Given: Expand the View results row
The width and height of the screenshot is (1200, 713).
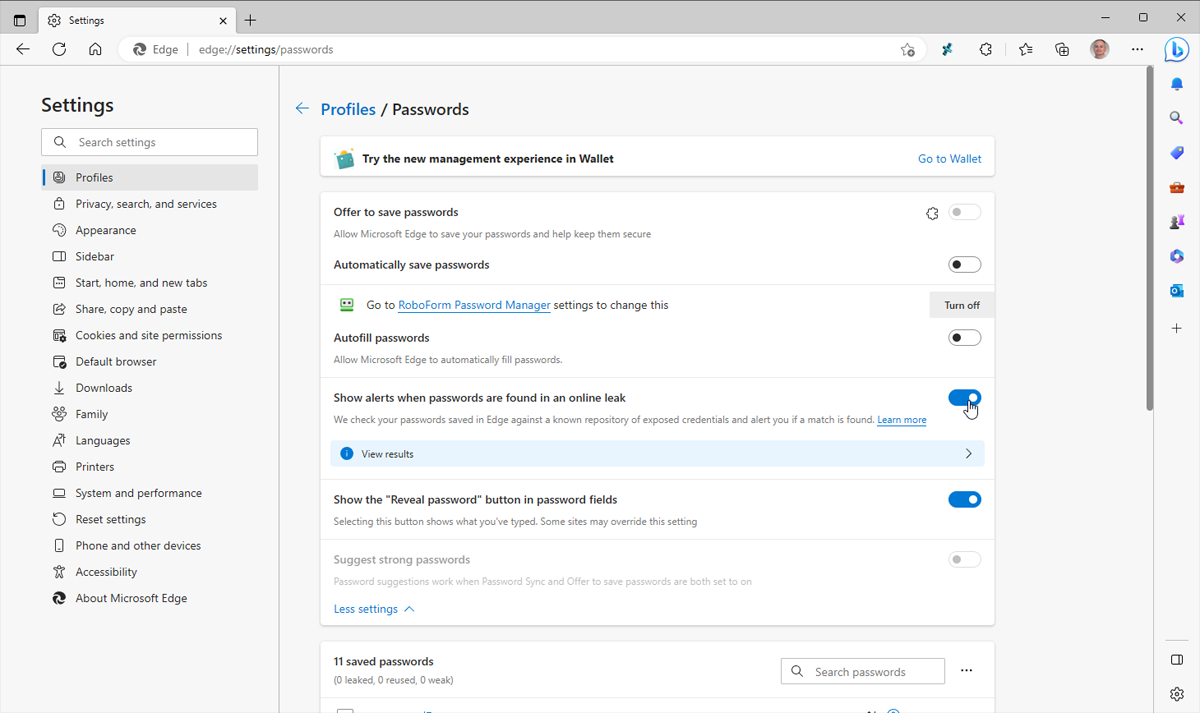Looking at the screenshot, I should pyautogui.click(x=657, y=454).
